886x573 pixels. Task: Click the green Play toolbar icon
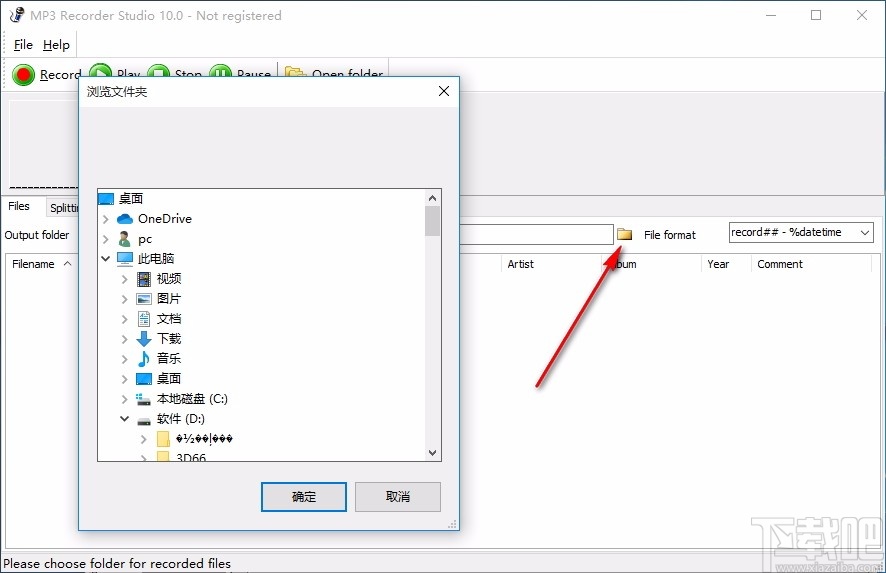click(101, 71)
